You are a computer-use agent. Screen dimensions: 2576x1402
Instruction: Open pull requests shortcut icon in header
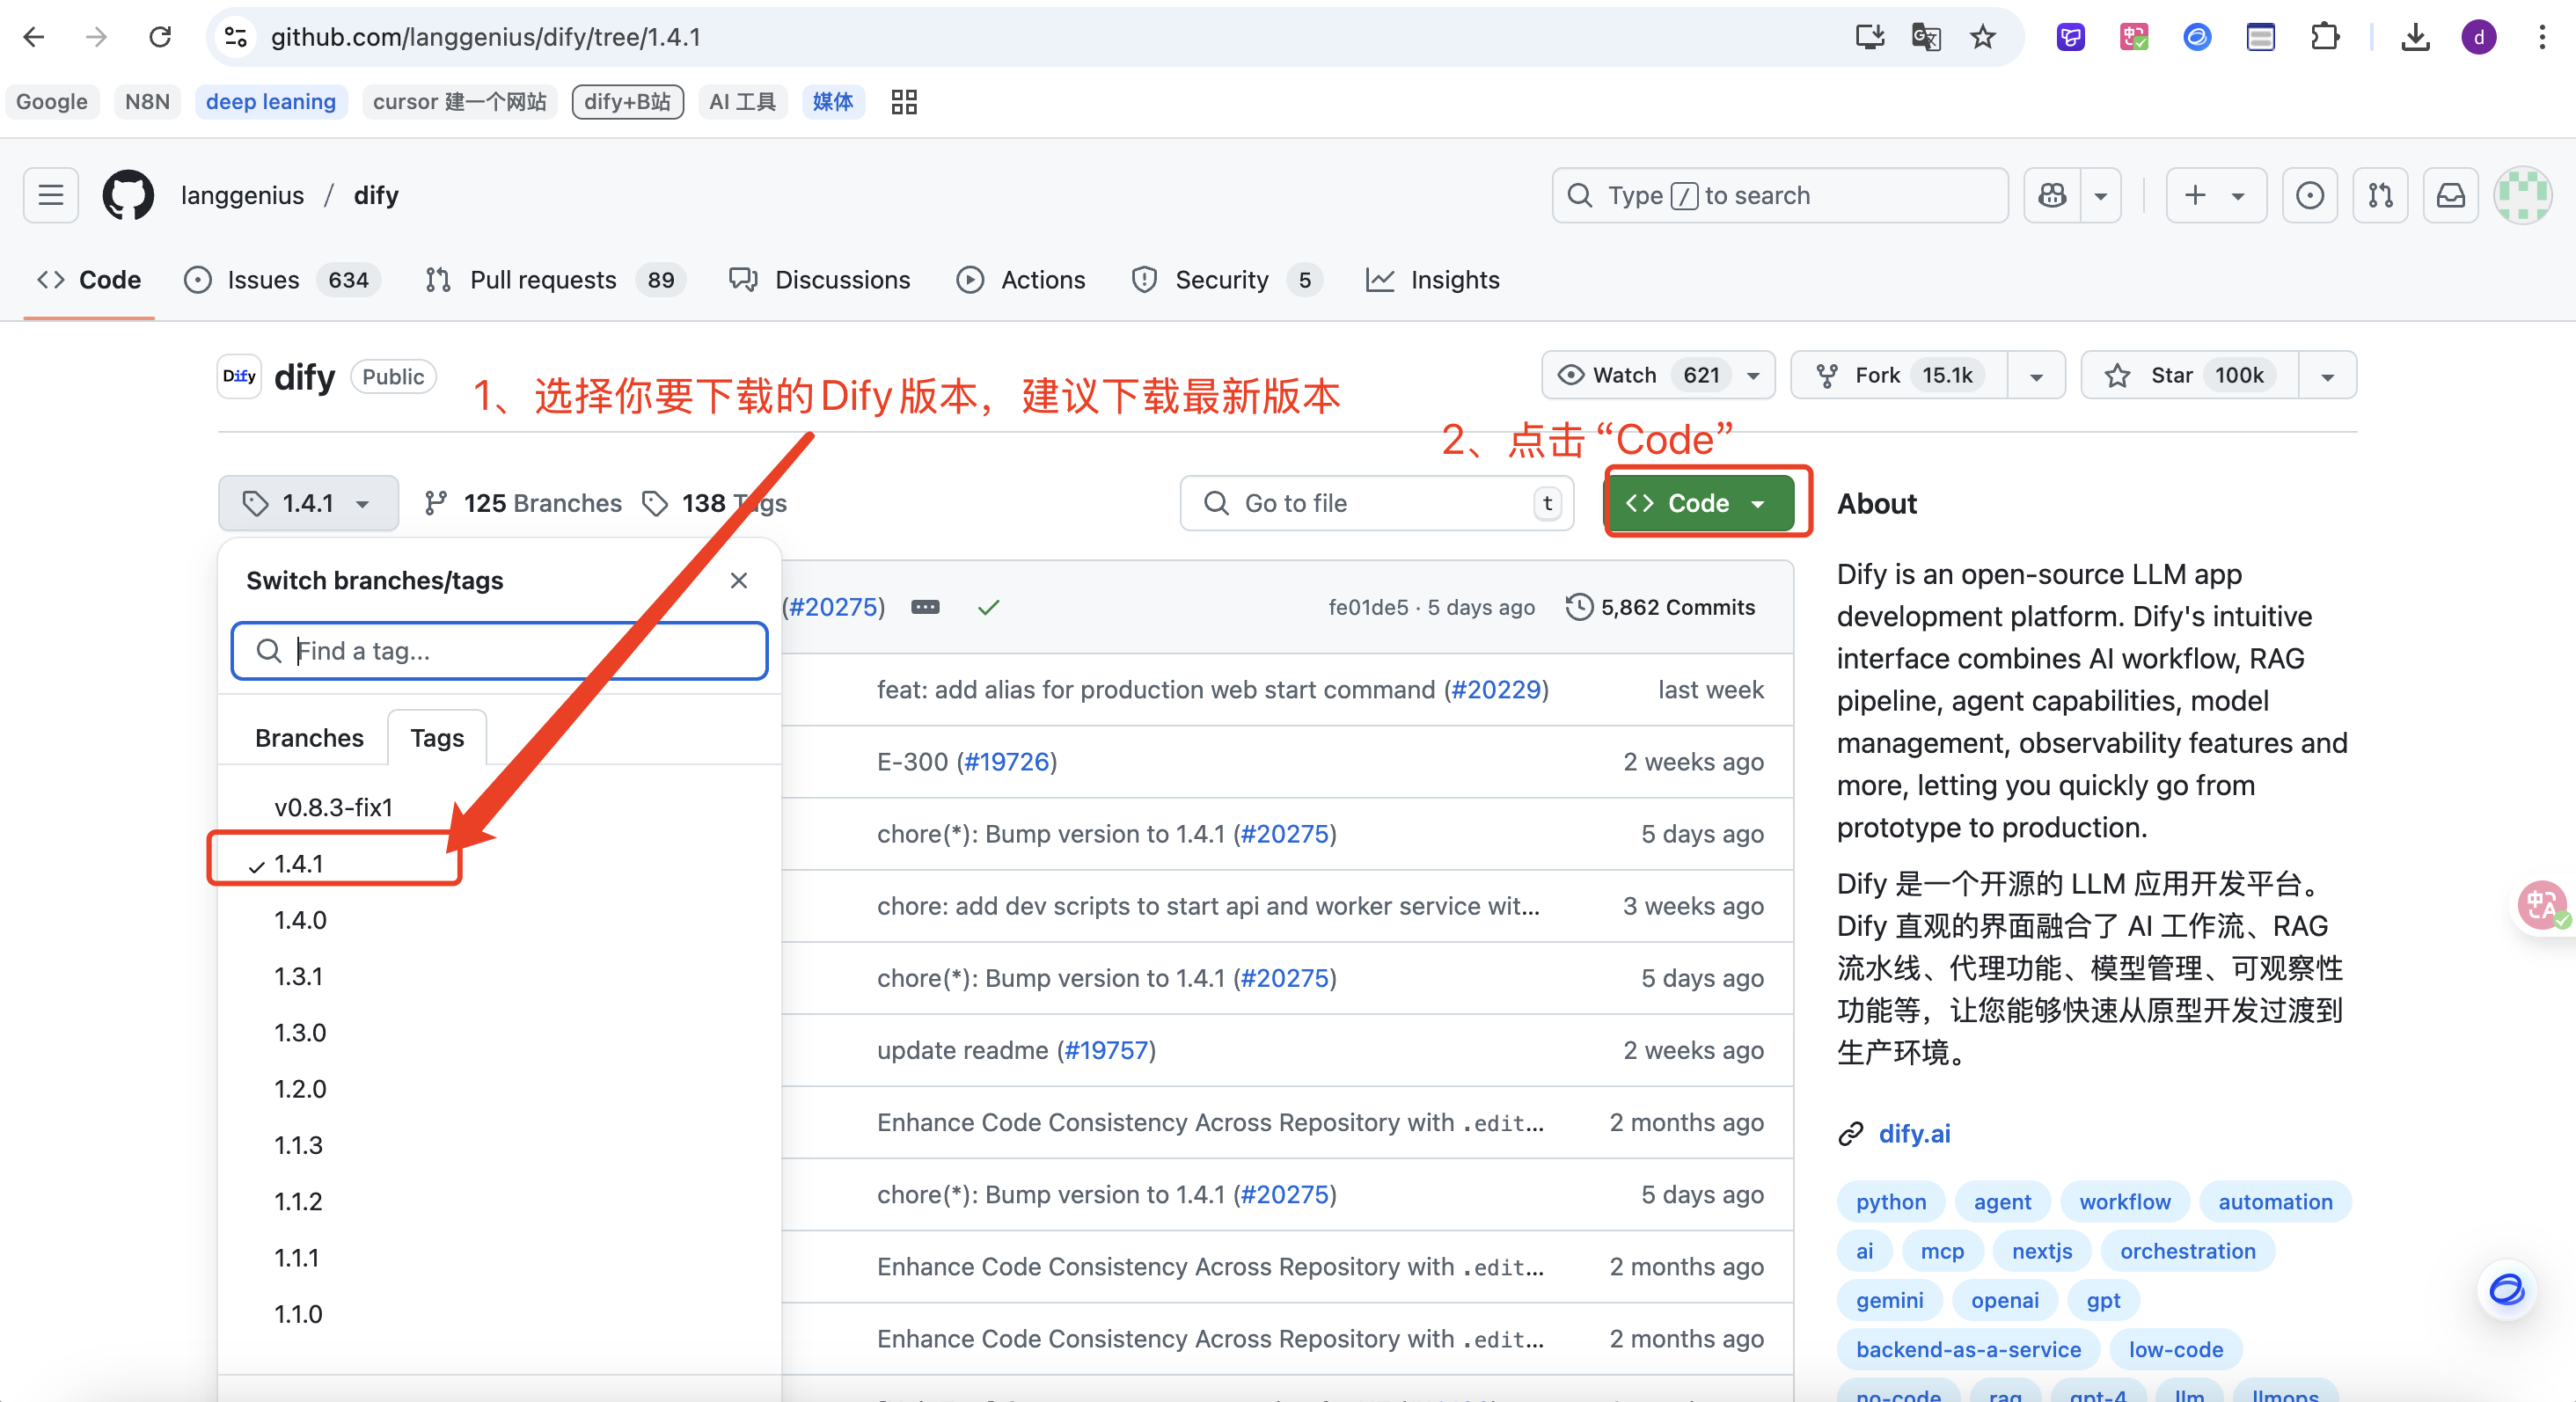coord(2381,195)
